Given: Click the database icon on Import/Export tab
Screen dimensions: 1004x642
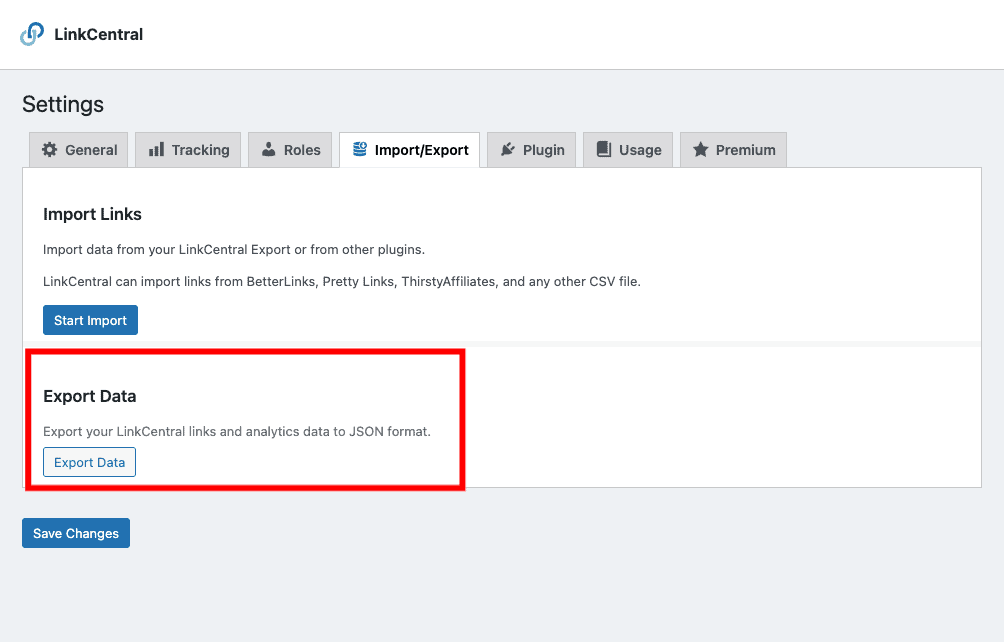Looking at the screenshot, I should point(360,149).
